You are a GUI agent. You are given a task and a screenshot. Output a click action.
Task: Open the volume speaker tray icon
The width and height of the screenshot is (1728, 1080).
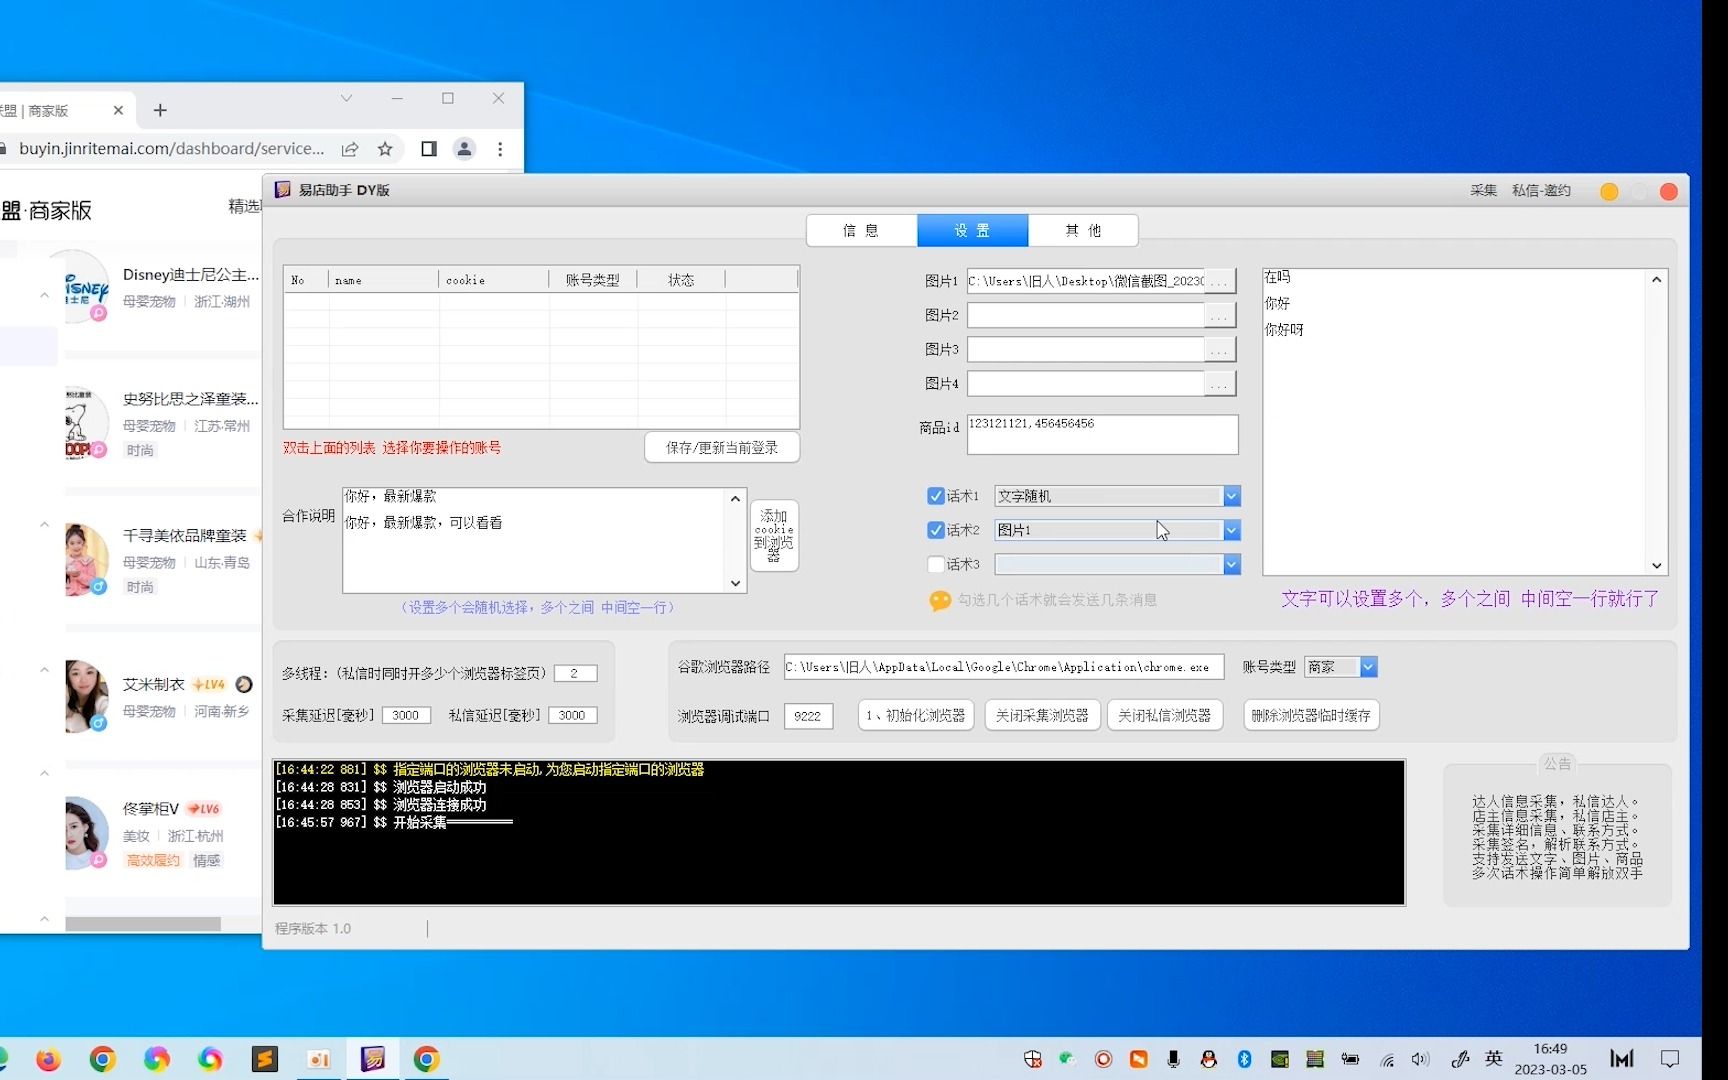(x=1420, y=1059)
